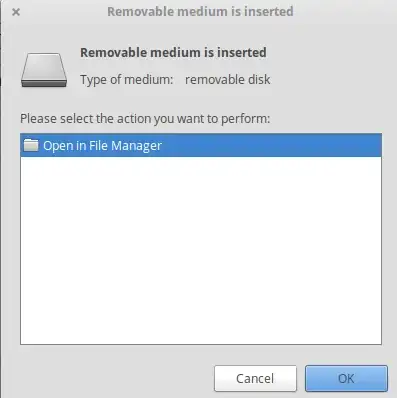Click the folder icon beside Open in File Manager
The width and height of the screenshot is (397, 398).
pyautogui.click(x=31, y=145)
